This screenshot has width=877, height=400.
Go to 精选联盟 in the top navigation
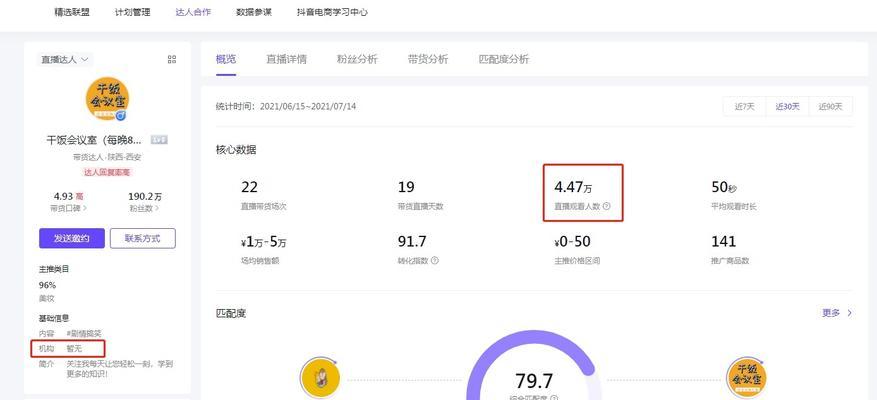pyautogui.click(x=72, y=12)
